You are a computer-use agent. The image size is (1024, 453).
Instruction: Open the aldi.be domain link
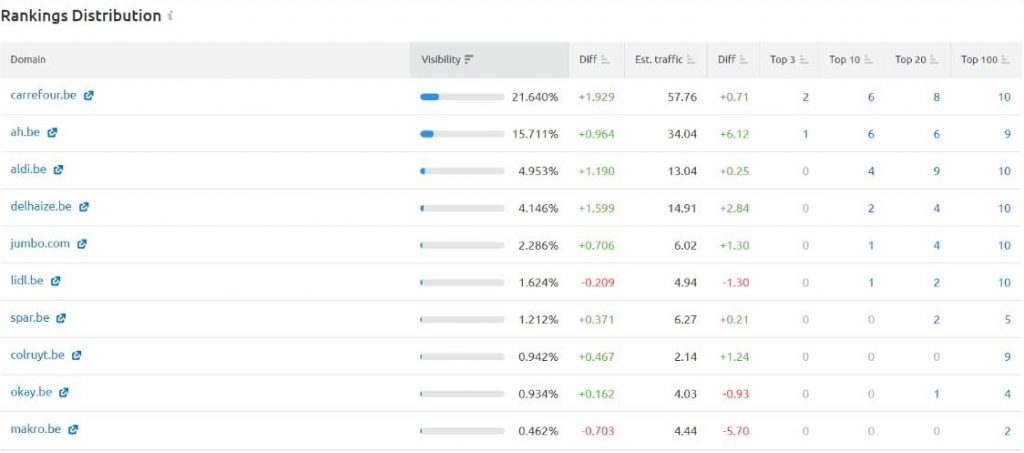point(28,170)
